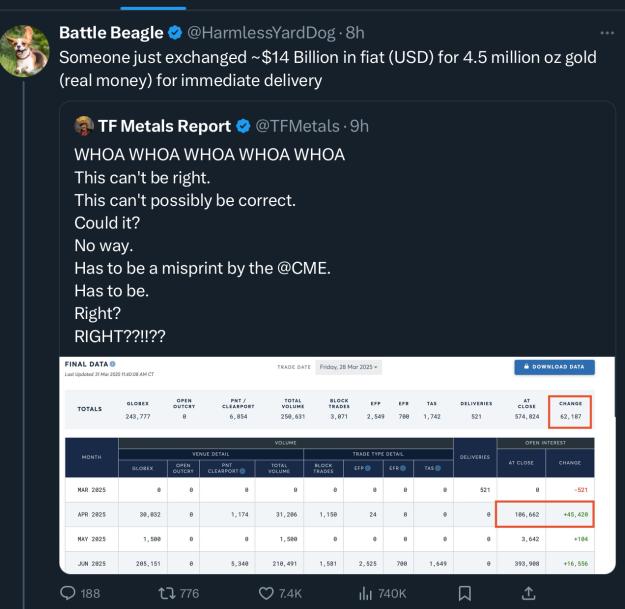The width and height of the screenshot is (625, 609).
Task: Open @HarmlessYardDog handle link
Action: tap(261, 33)
